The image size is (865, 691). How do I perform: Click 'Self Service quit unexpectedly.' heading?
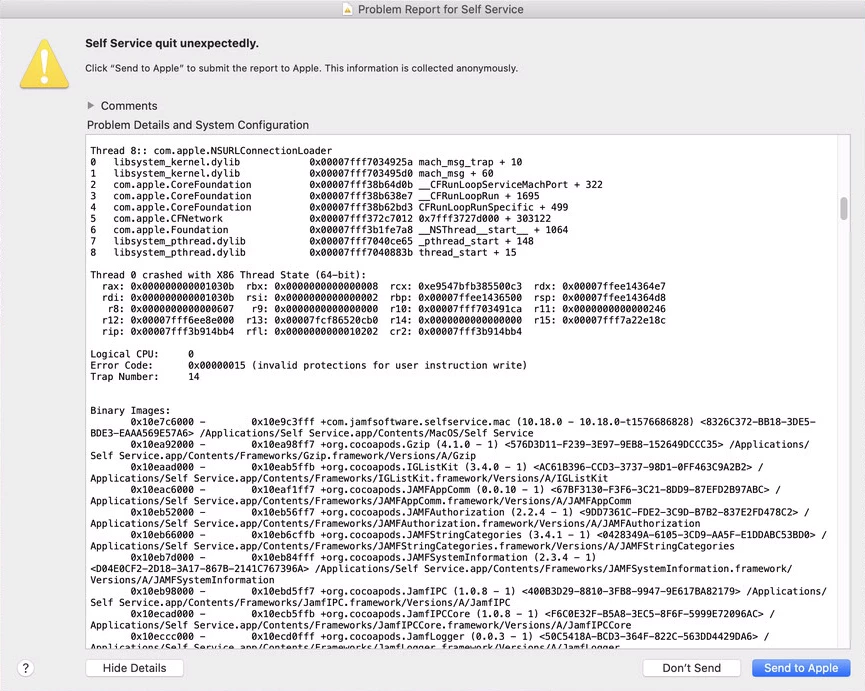(172, 44)
